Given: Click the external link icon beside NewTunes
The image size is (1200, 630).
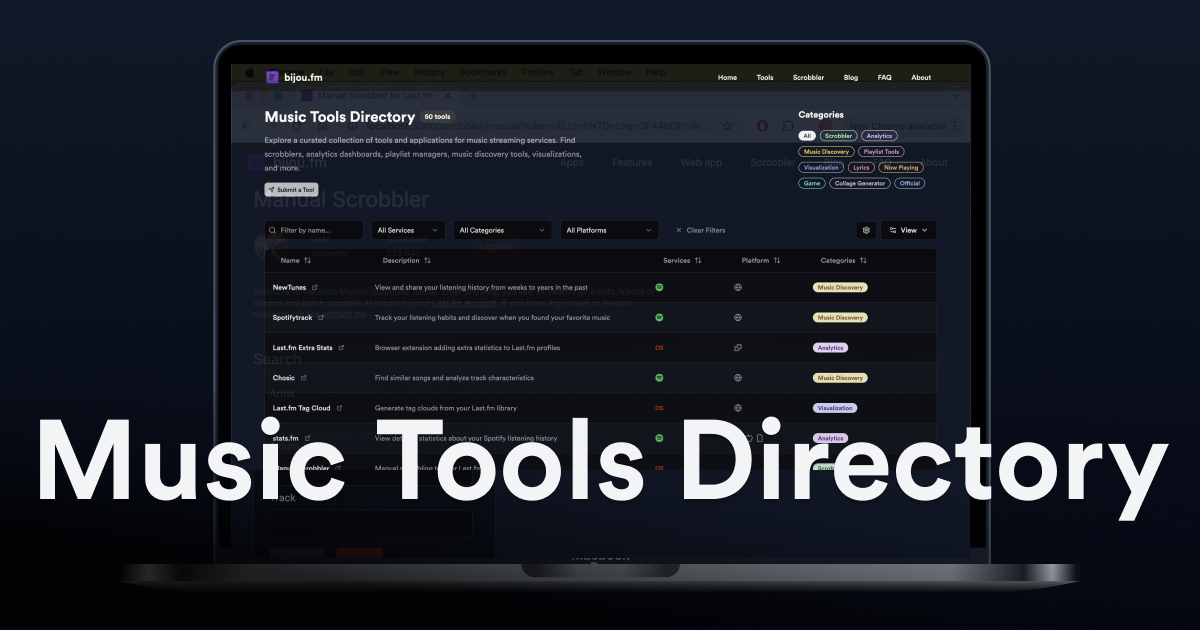Looking at the screenshot, I should tap(315, 287).
